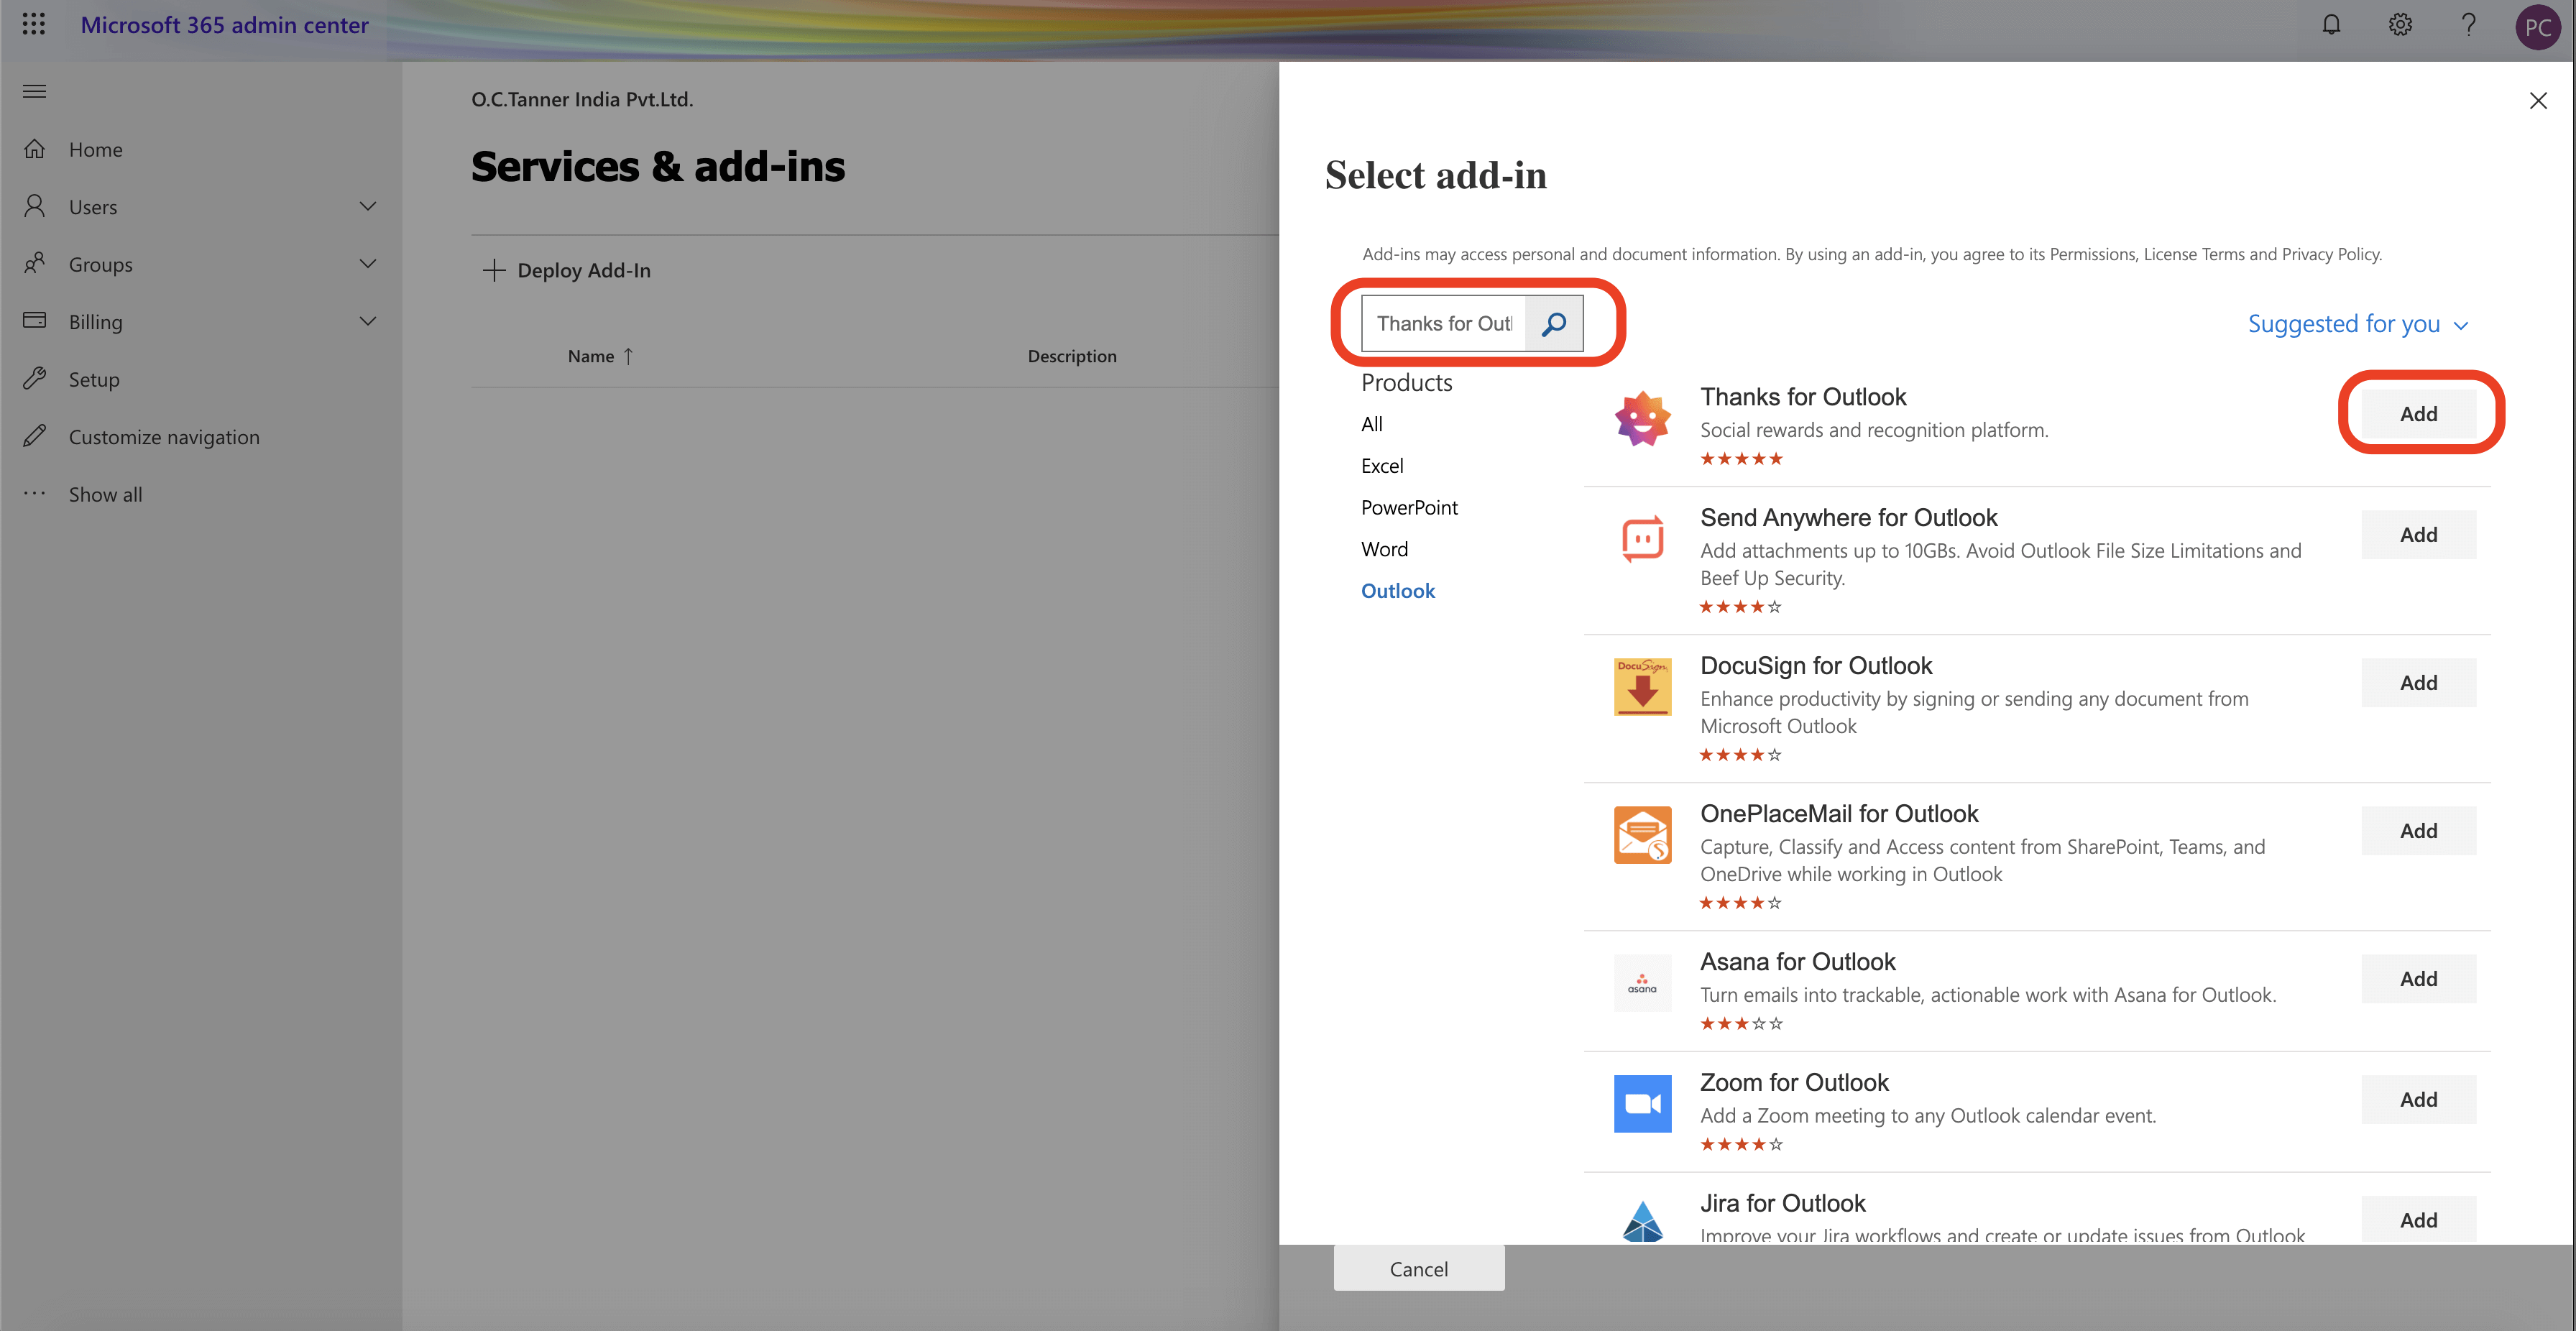Expand the Groups navigation section
The height and width of the screenshot is (1331, 2576).
[x=367, y=264]
